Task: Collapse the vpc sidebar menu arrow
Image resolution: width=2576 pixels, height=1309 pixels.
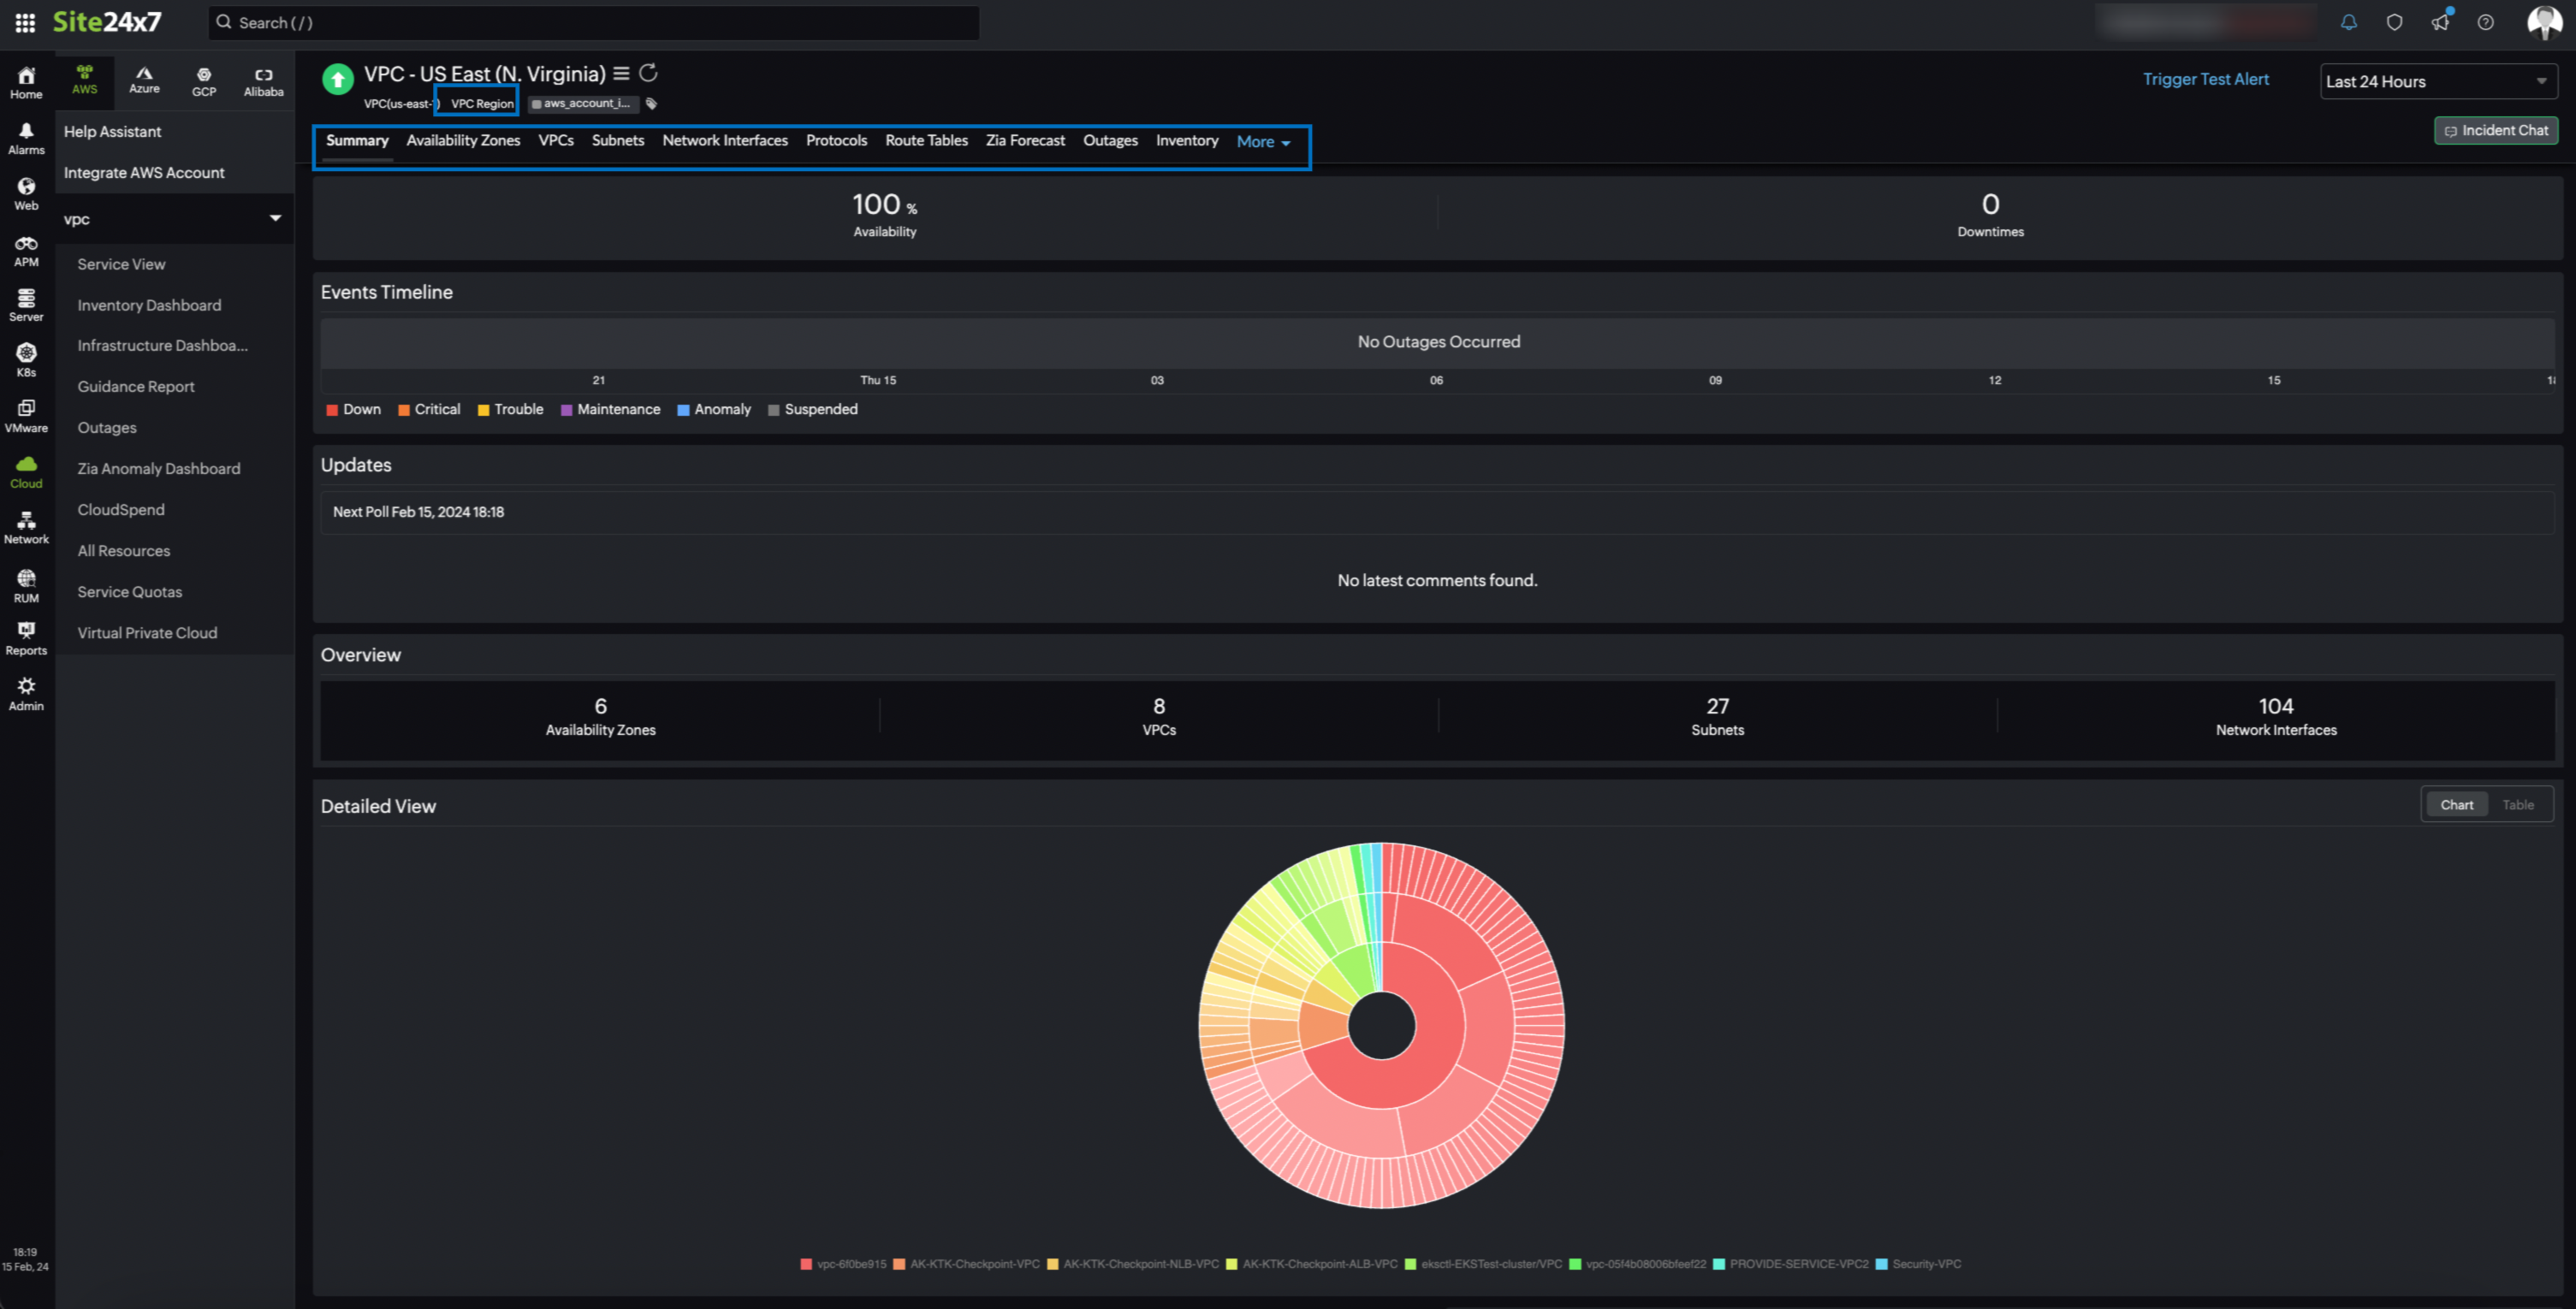Action: [x=275, y=218]
